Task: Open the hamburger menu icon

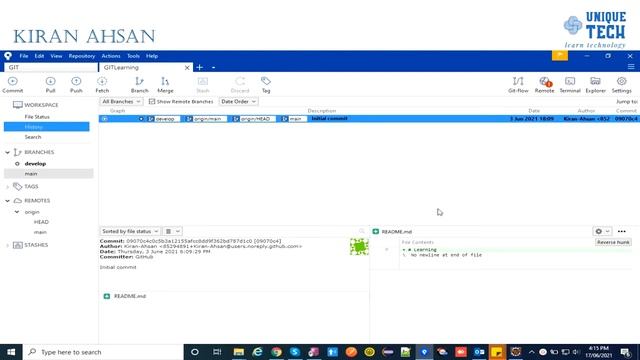Action: (x=631, y=67)
